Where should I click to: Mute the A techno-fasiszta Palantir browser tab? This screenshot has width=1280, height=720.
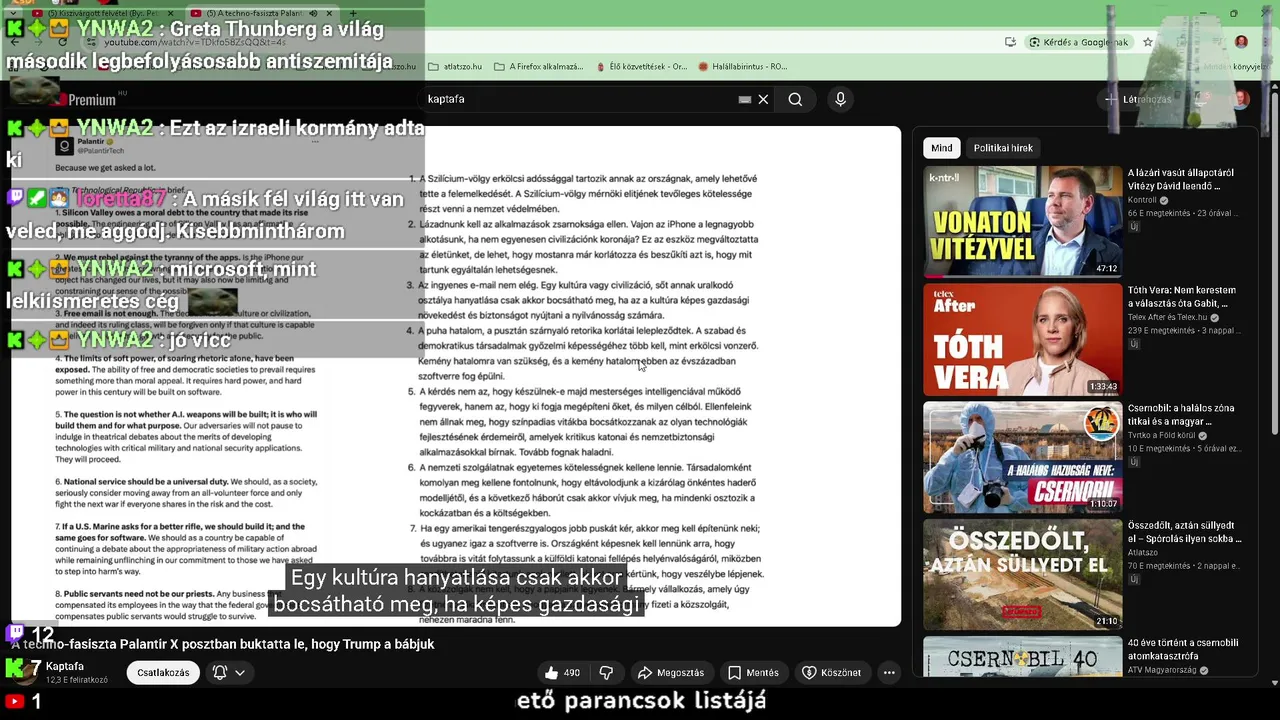click(313, 13)
